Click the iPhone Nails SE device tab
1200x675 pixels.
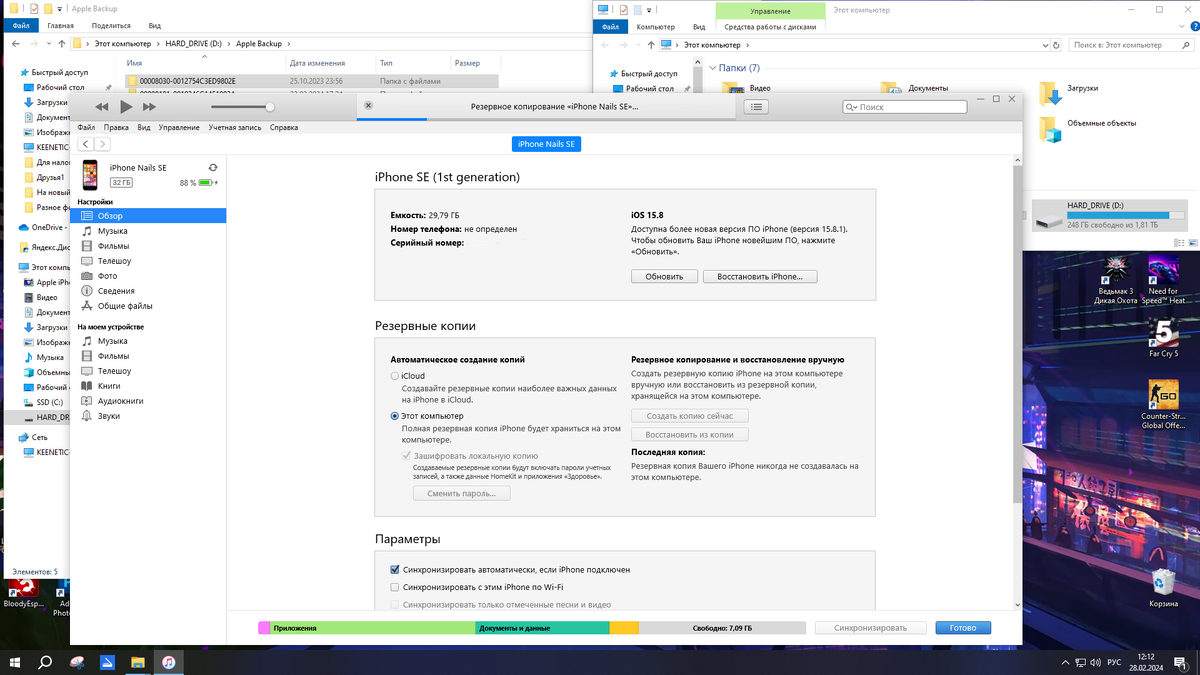click(x=547, y=144)
